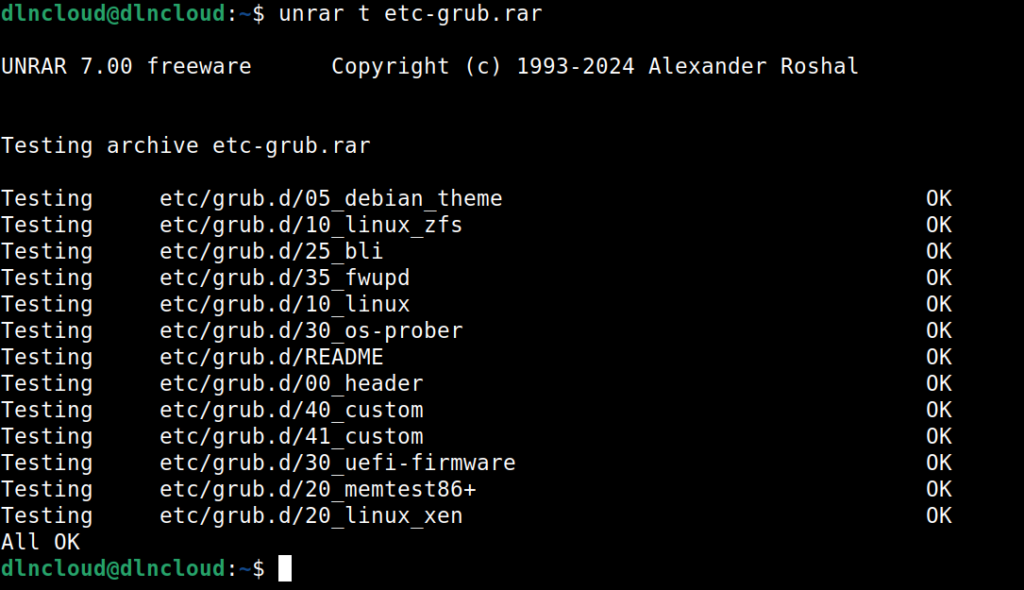Image resolution: width=1024 pixels, height=590 pixels.
Task: Click the 'Testing archive etc-grub.rar' line
Action: (185, 145)
